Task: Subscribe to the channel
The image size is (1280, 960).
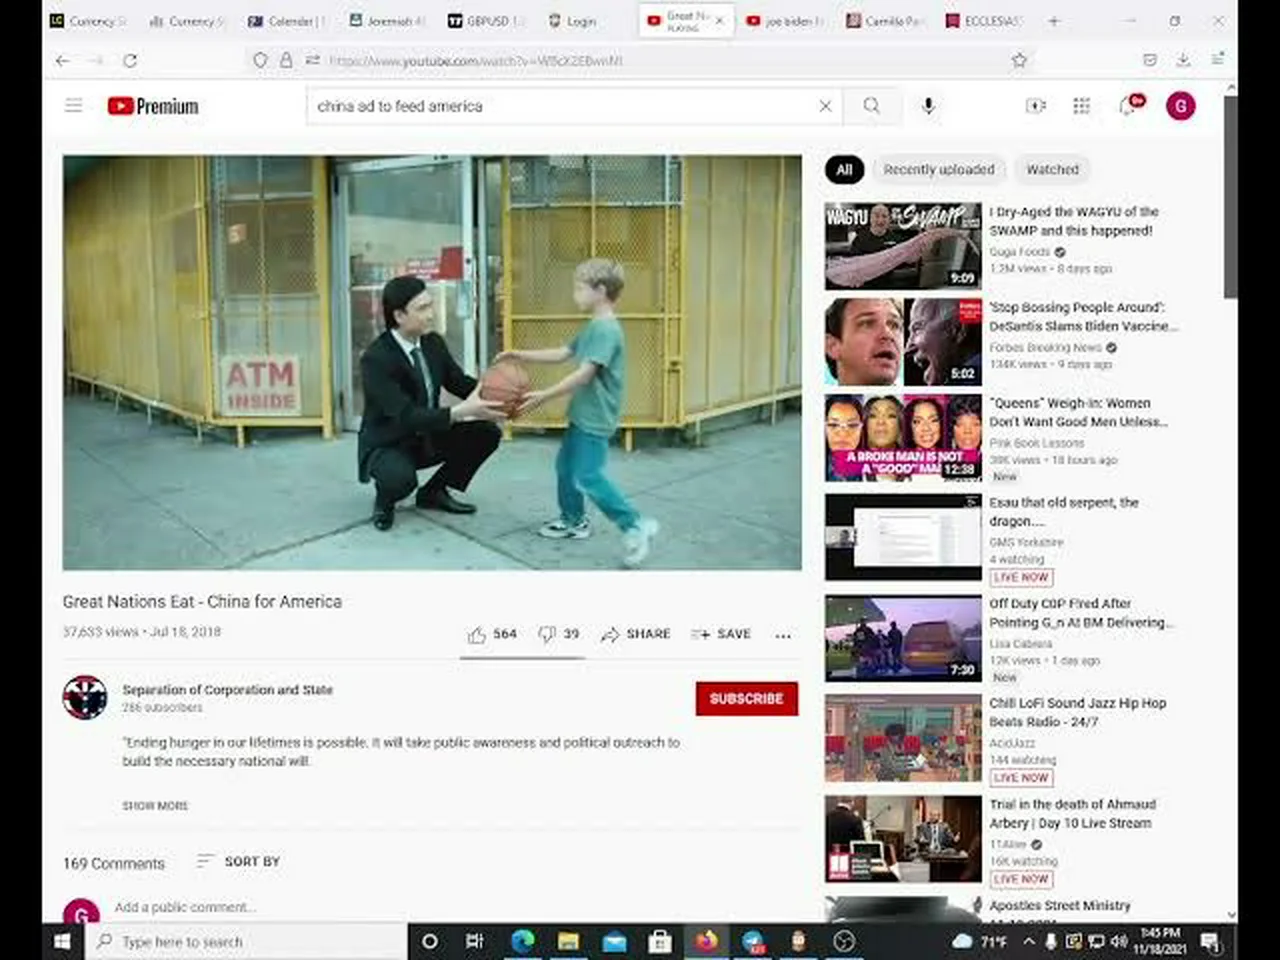Action: tap(747, 698)
